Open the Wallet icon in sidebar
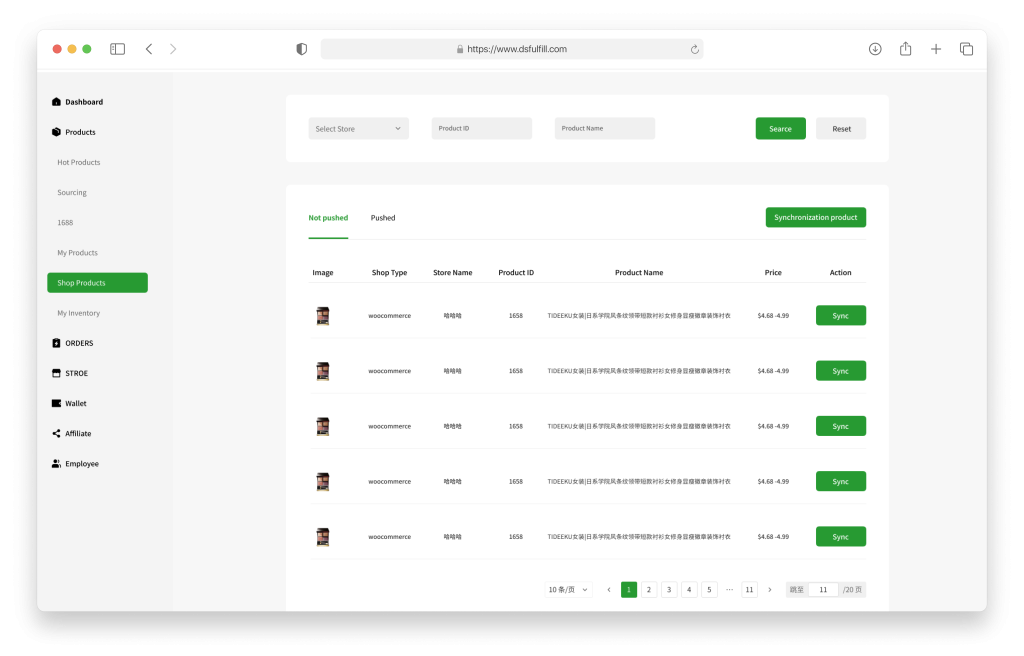1024x656 pixels. click(56, 403)
